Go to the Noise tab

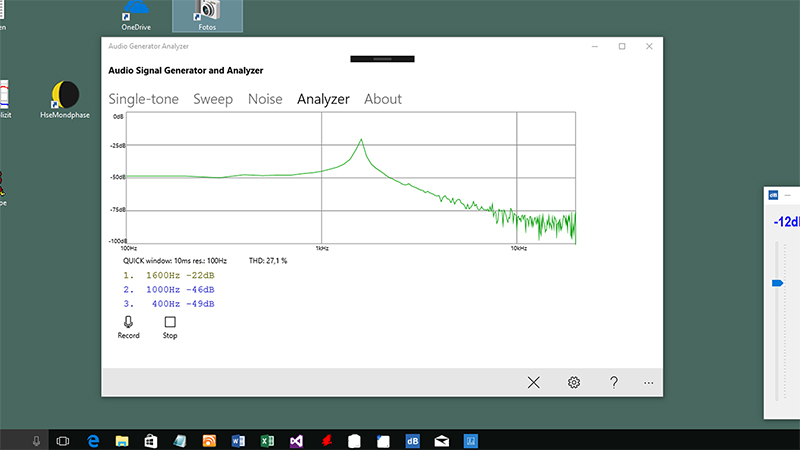pyautogui.click(x=265, y=99)
